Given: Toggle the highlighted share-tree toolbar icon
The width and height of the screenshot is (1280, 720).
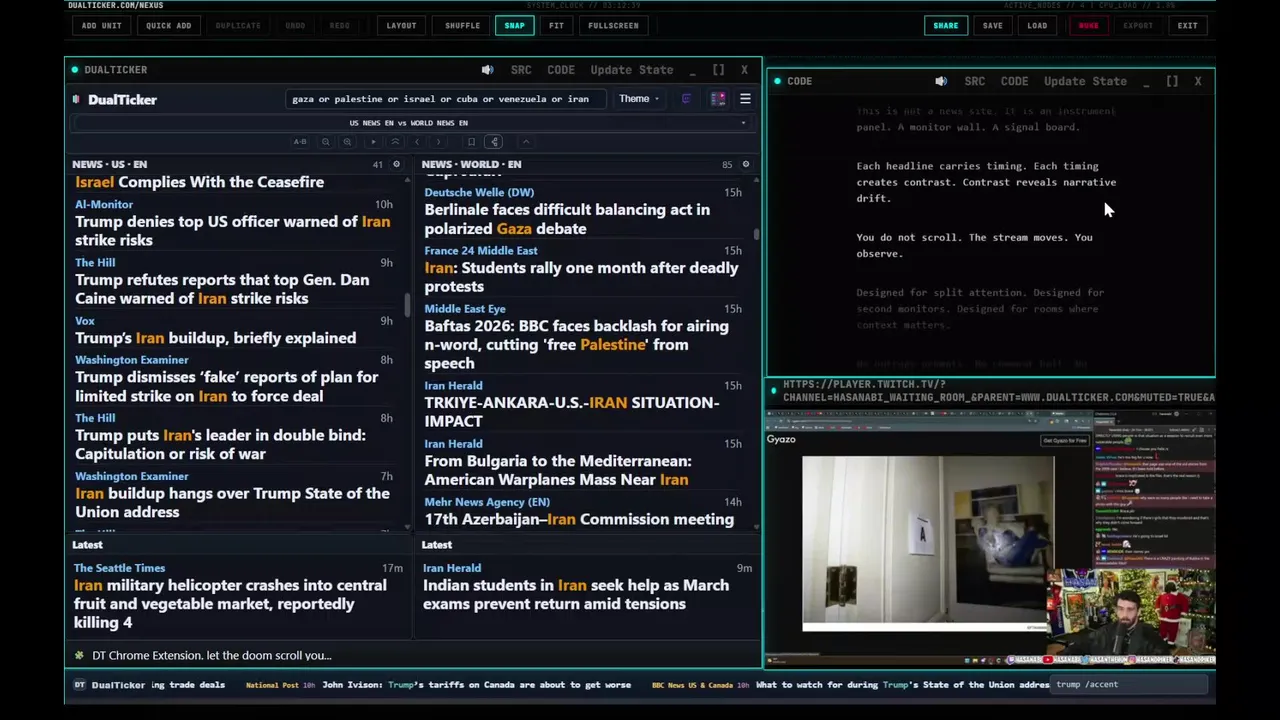Looking at the screenshot, I should 494,142.
